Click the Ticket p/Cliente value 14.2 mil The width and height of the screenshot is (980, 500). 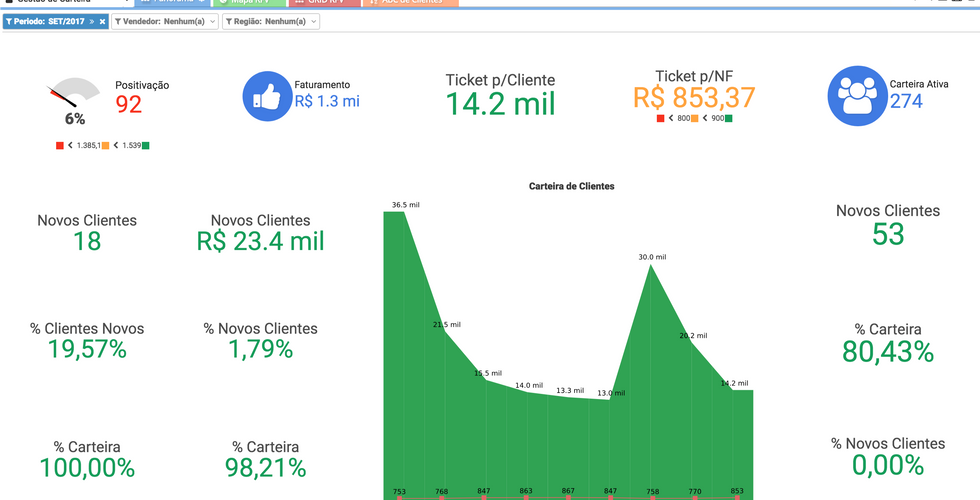[501, 104]
